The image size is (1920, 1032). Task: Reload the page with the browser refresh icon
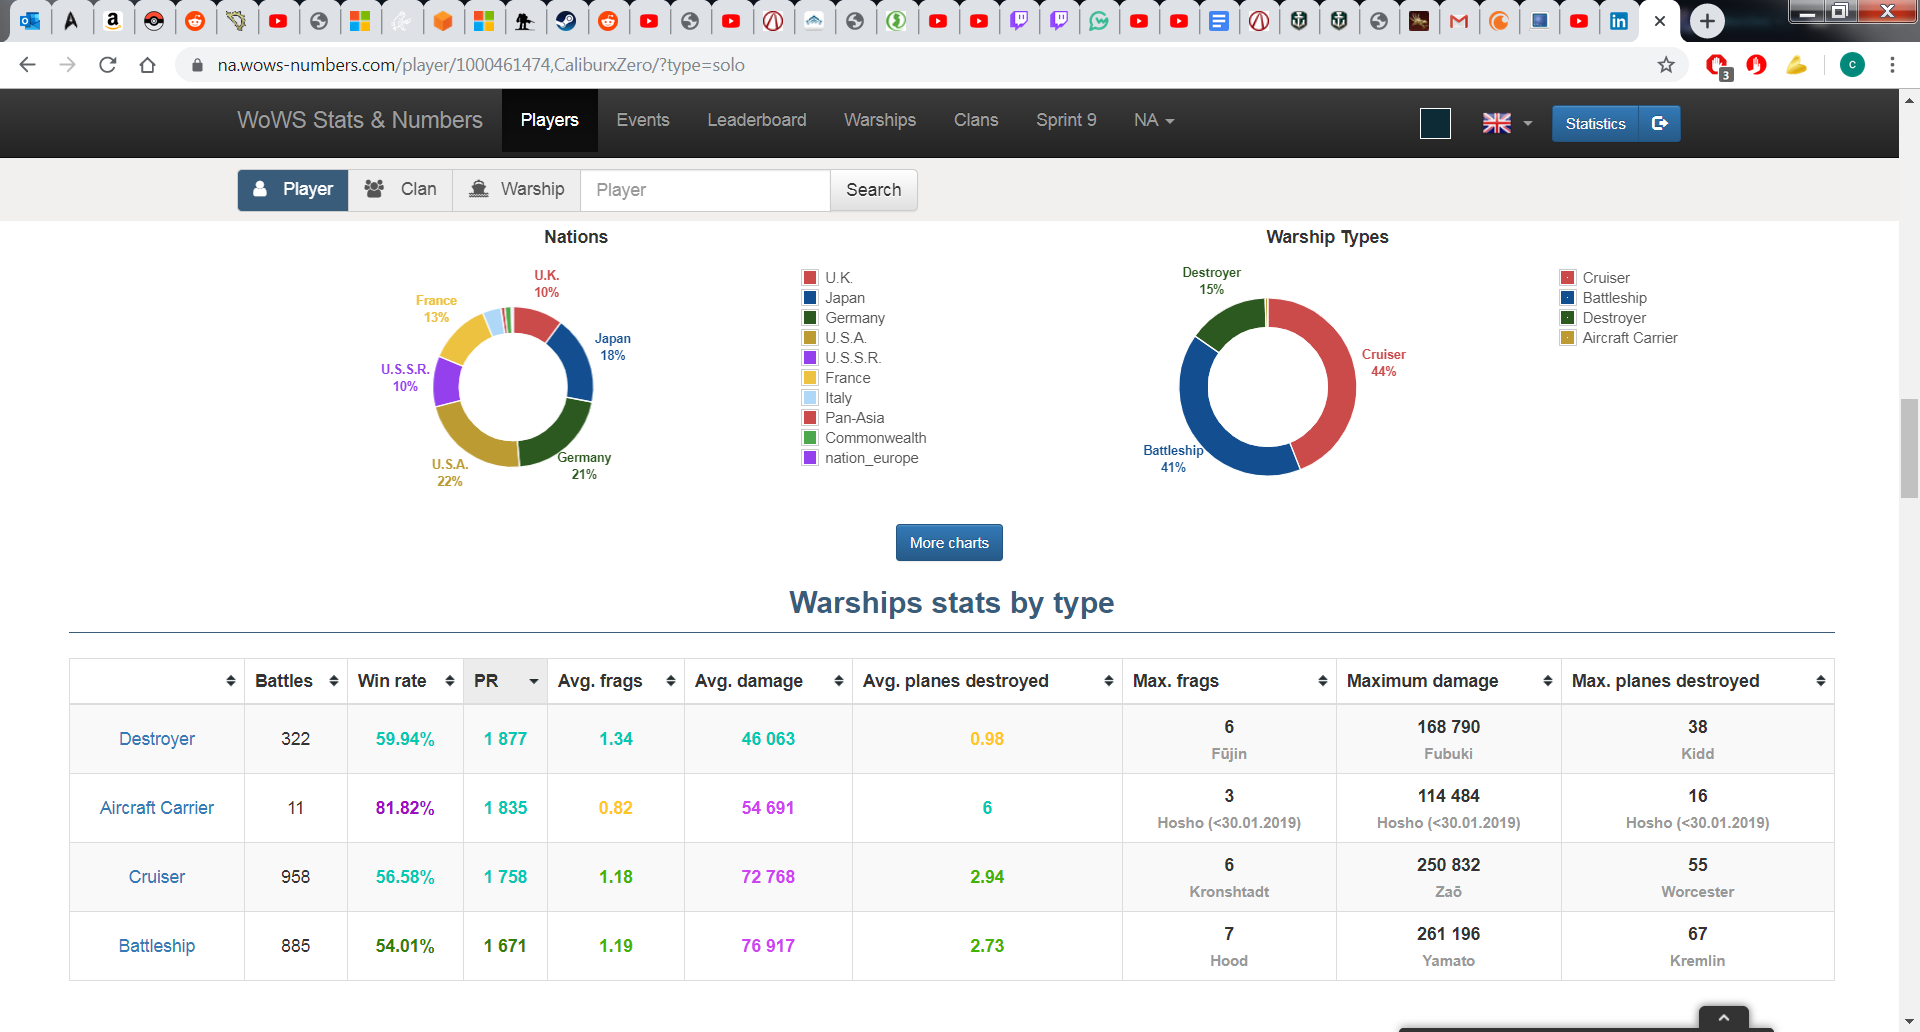point(108,65)
